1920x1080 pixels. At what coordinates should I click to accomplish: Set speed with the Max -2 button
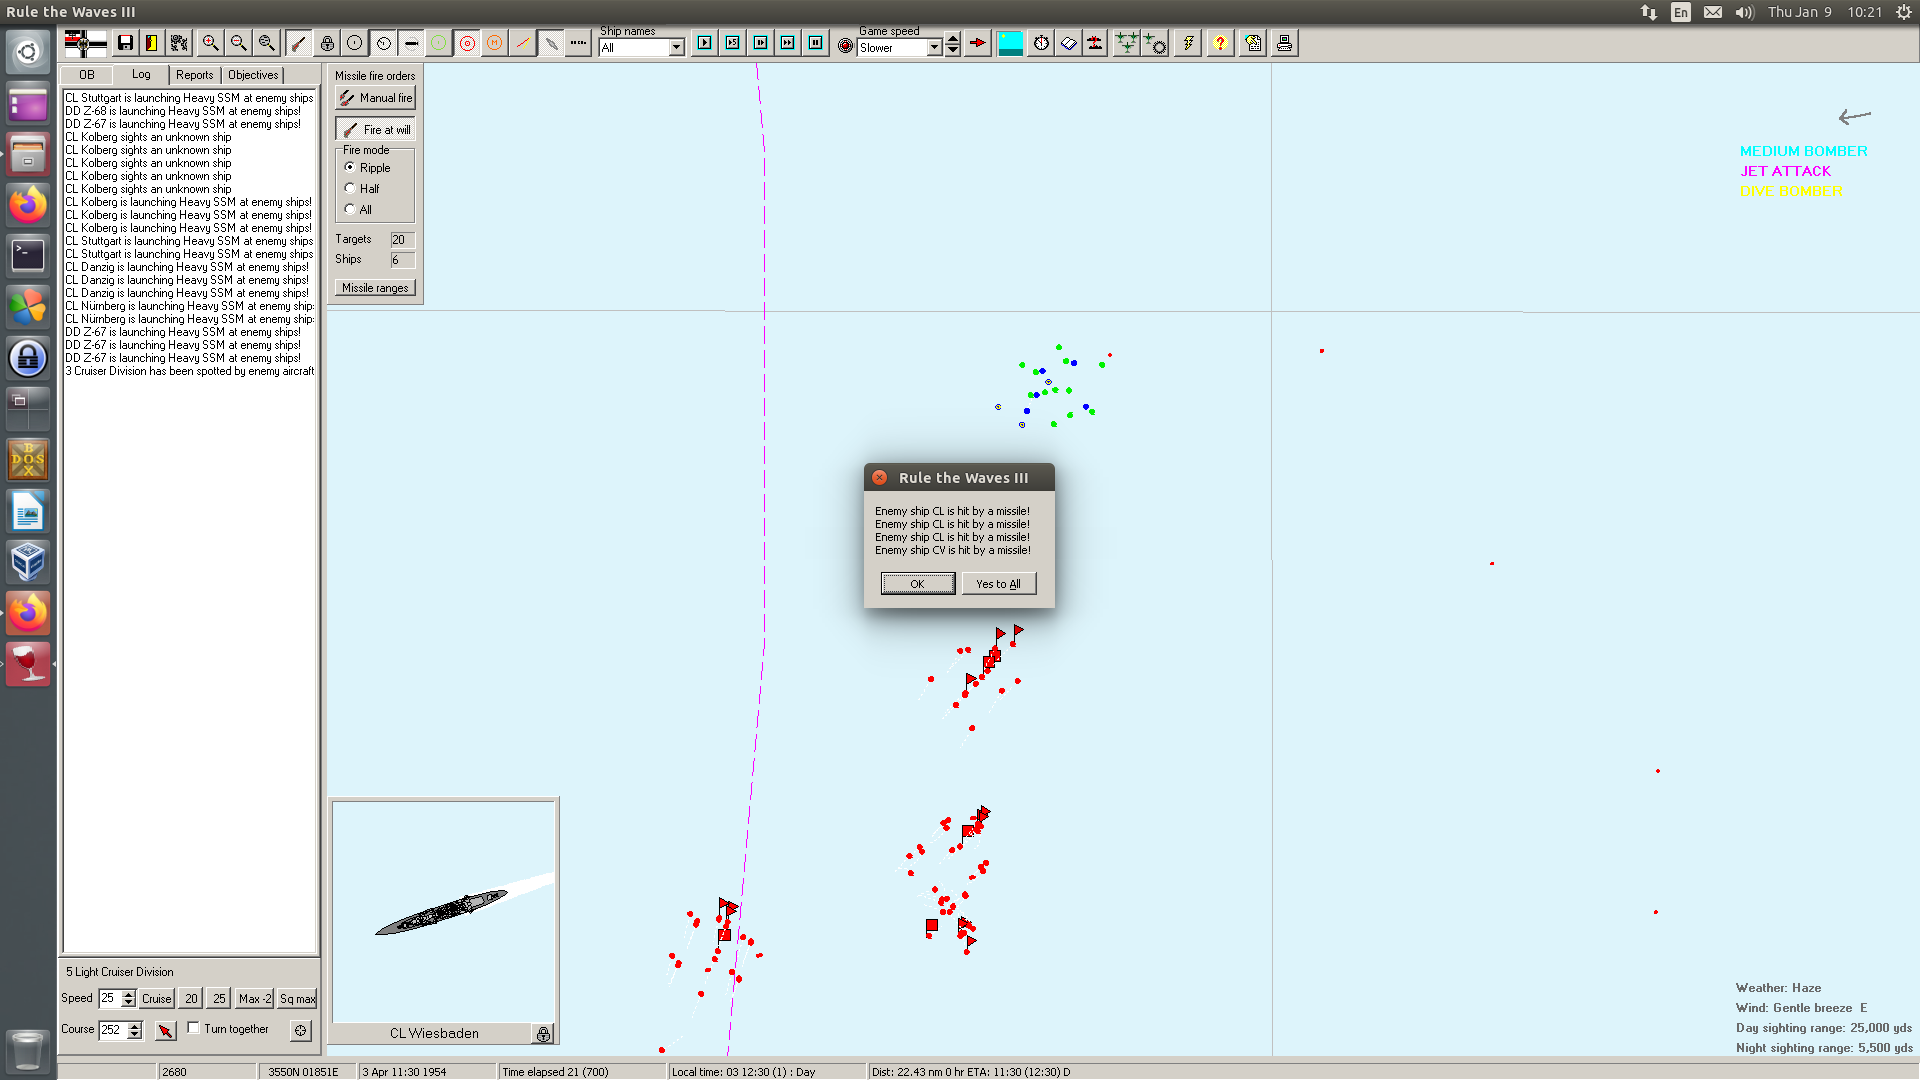(255, 998)
